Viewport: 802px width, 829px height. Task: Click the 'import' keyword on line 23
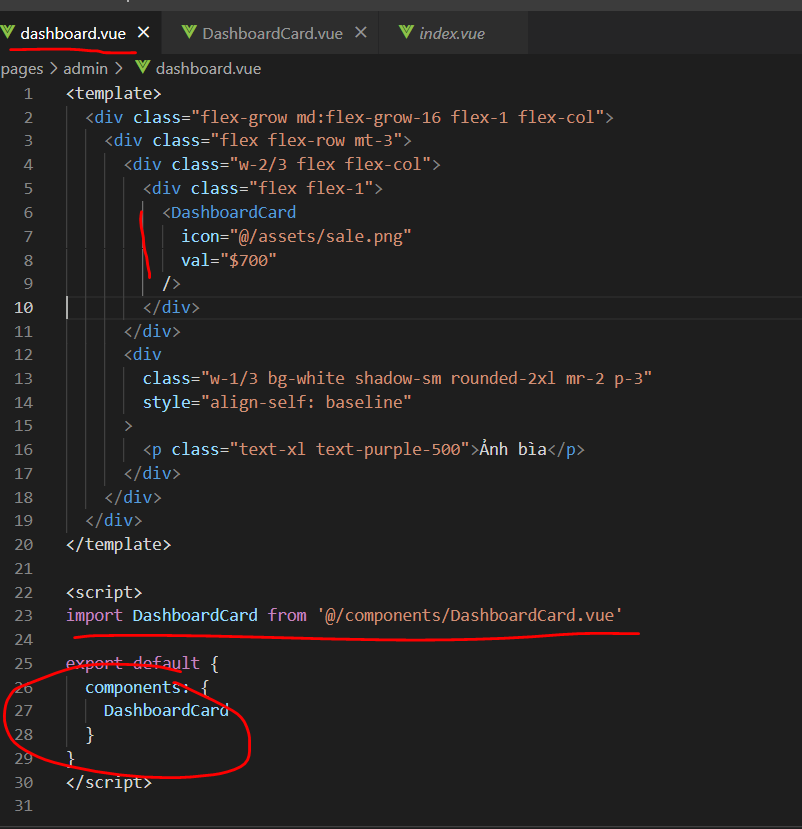coord(94,616)
